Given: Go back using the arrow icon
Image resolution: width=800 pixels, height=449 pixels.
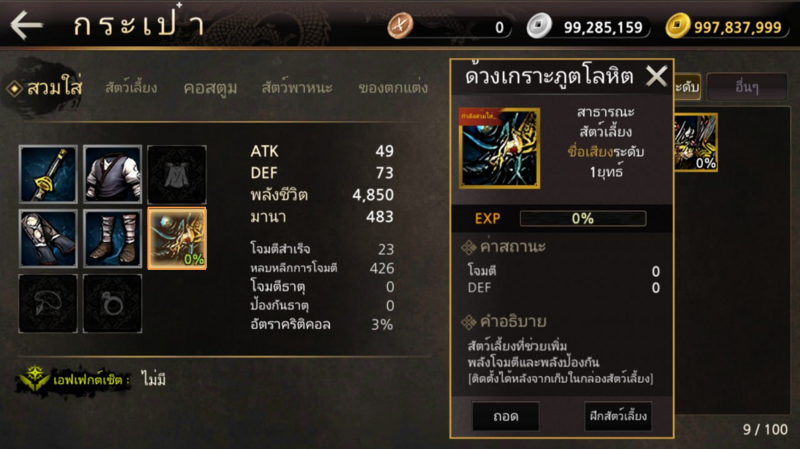Looking at the screenshot, I should [x=27, y=24].
